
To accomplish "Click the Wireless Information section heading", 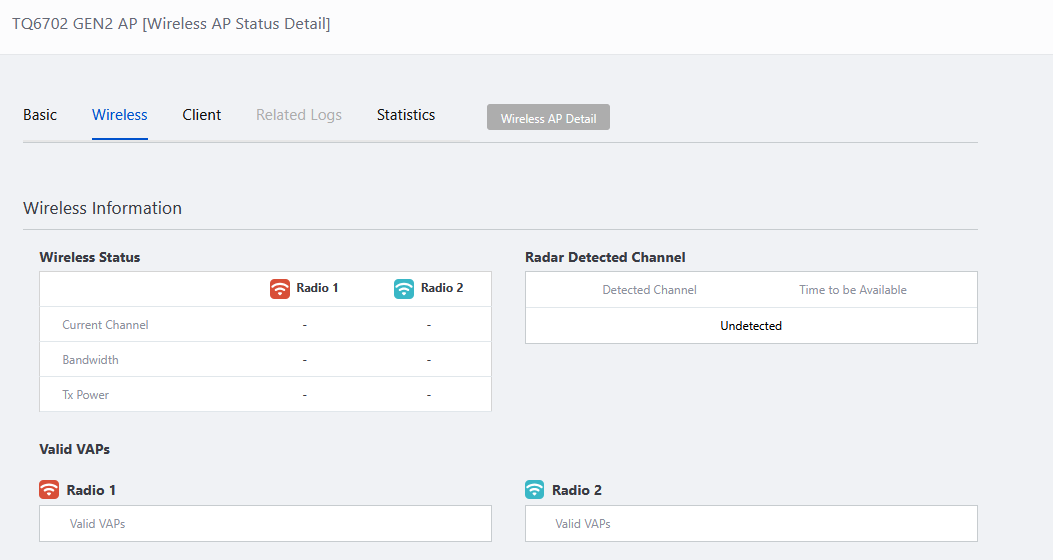I will (103, 208).
